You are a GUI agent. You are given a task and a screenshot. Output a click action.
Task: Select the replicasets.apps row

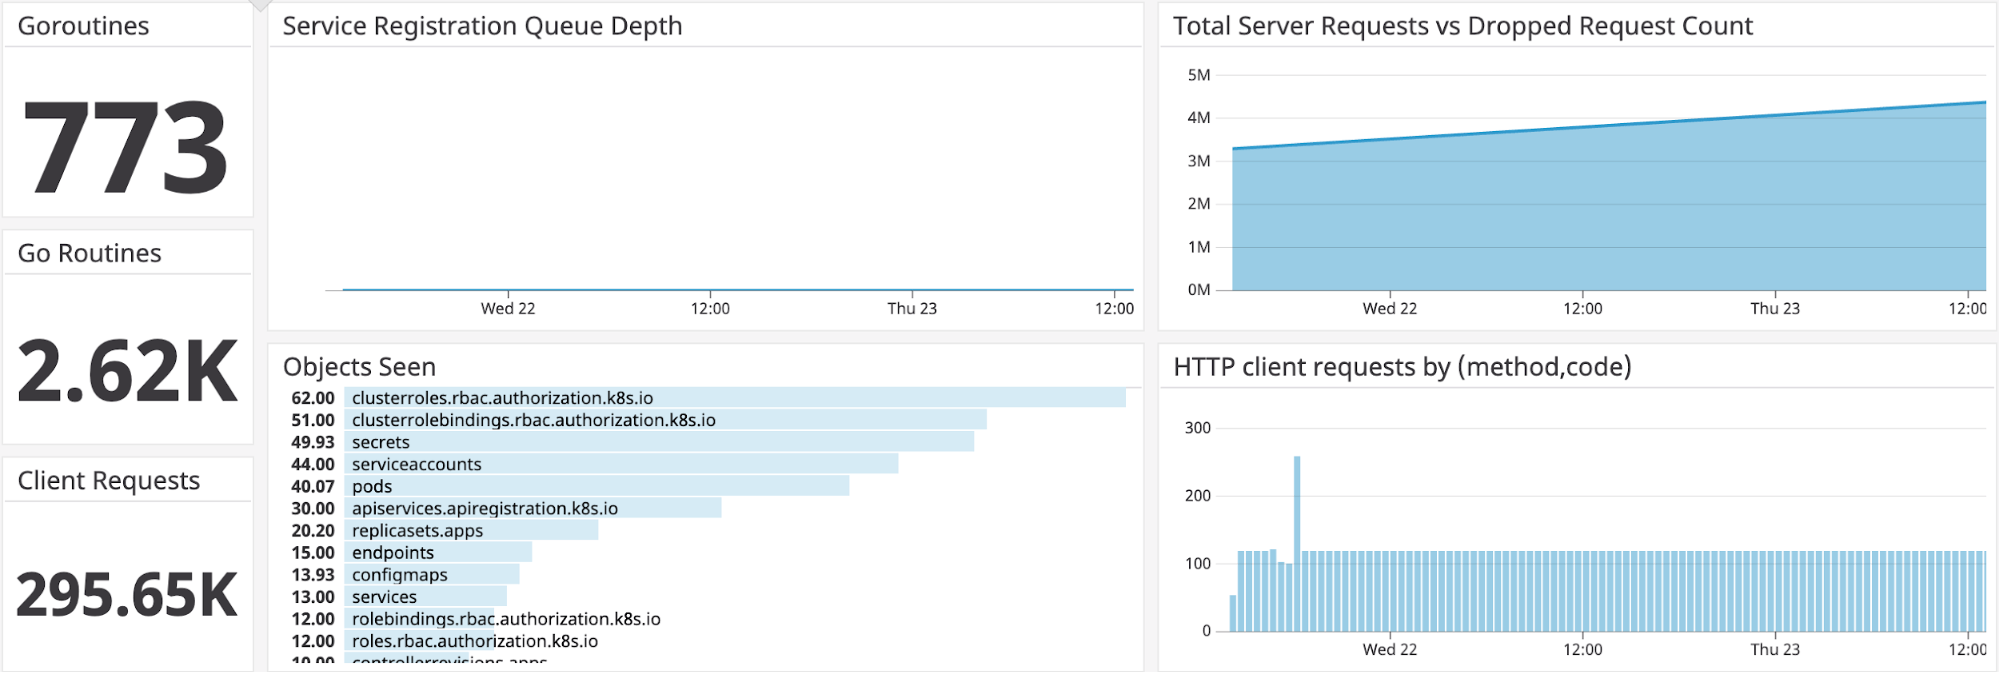pyautogui.click(x=471, y=530)
